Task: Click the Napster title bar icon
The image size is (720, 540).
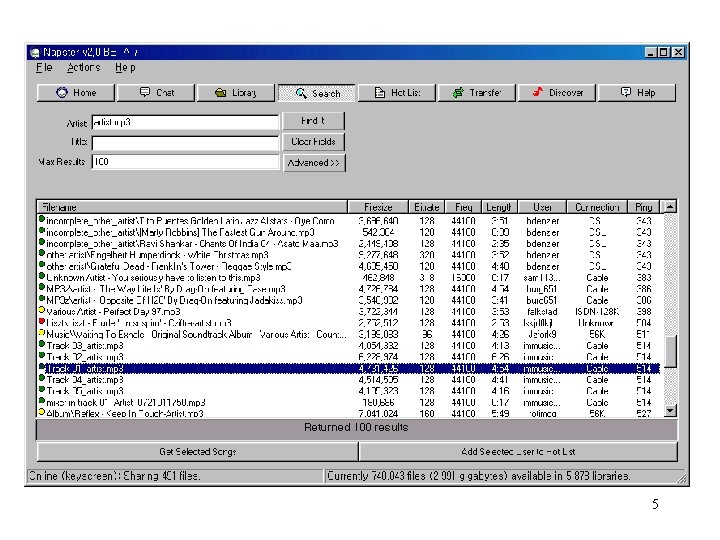Action: click(35, 52)
